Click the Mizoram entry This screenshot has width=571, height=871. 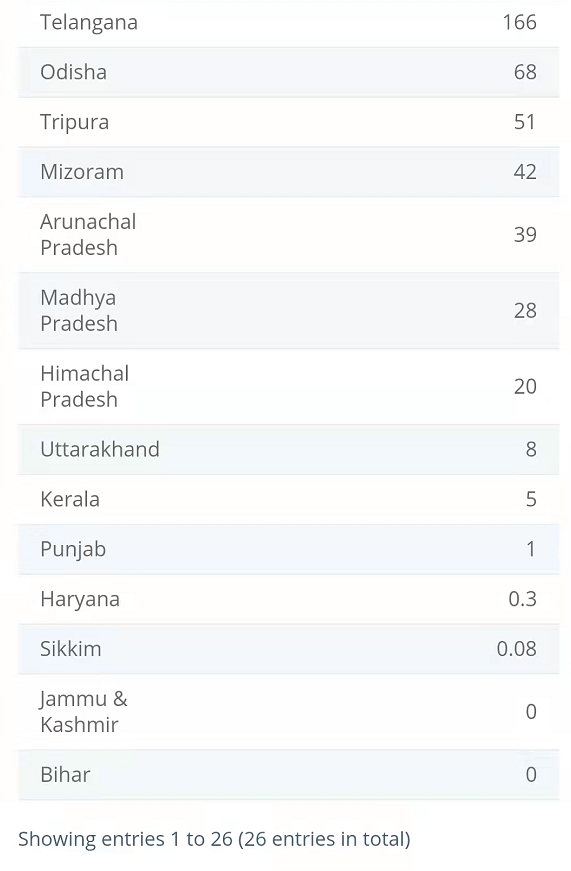click(82, 172)
